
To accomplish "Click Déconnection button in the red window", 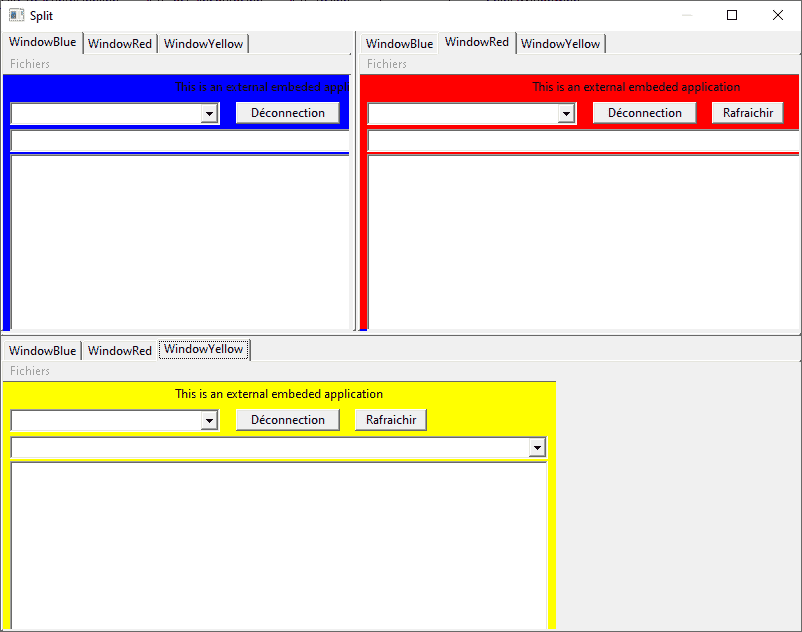I will (644, 113).
